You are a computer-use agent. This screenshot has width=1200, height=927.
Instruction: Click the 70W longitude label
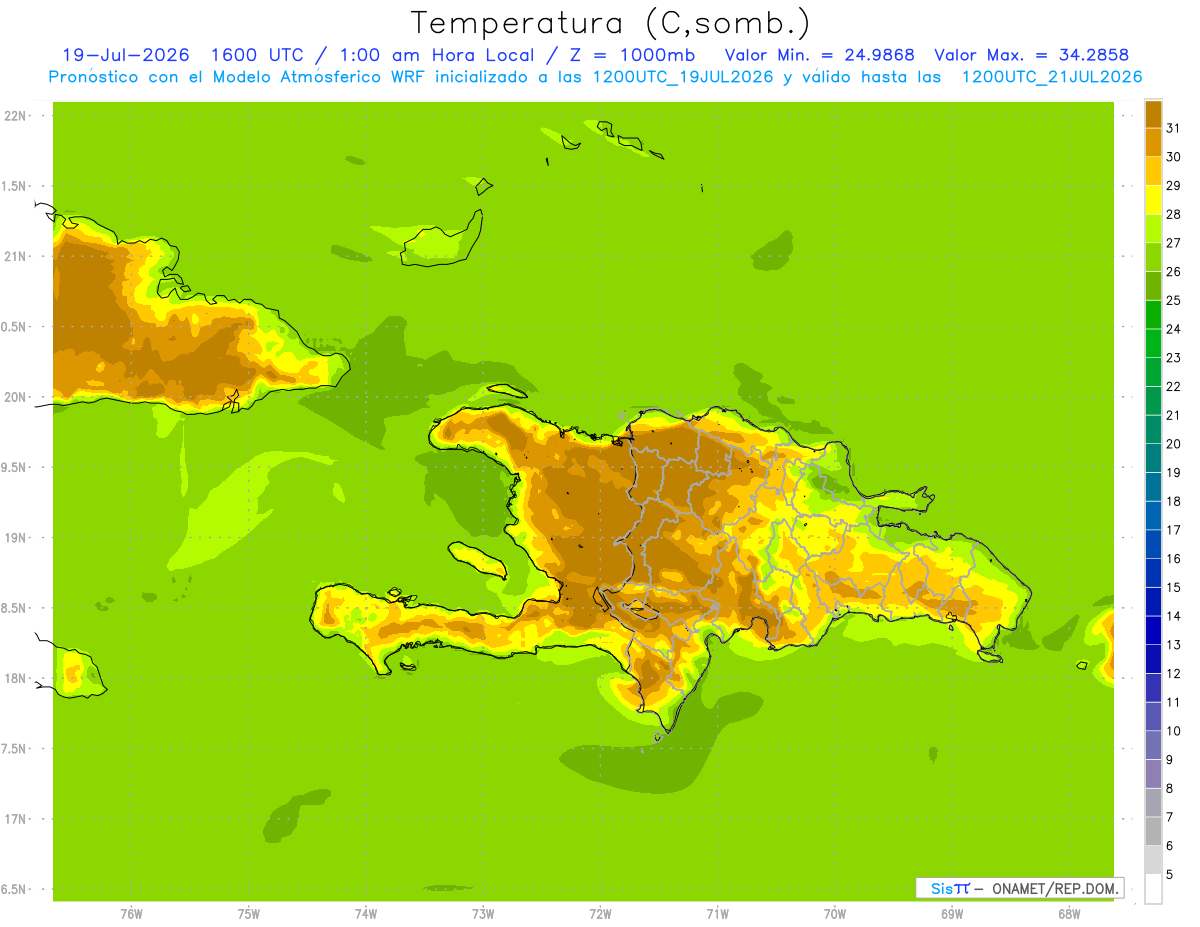tap(834, 913)
